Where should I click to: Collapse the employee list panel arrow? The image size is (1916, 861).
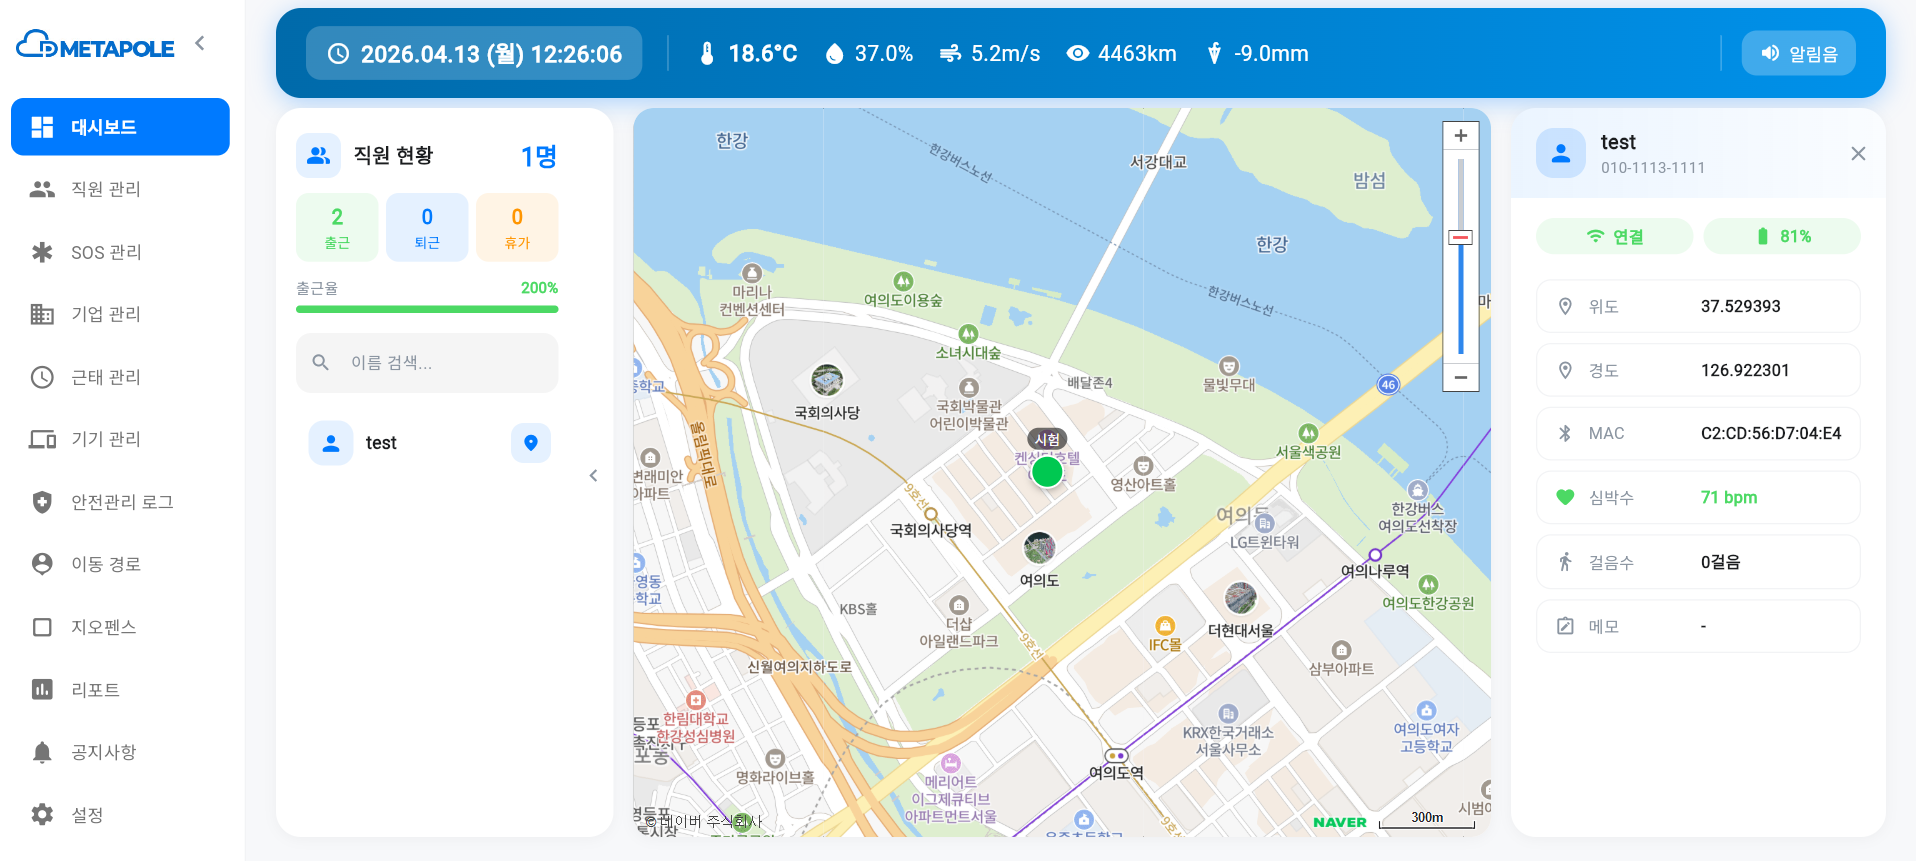click(x=593, y=476)
